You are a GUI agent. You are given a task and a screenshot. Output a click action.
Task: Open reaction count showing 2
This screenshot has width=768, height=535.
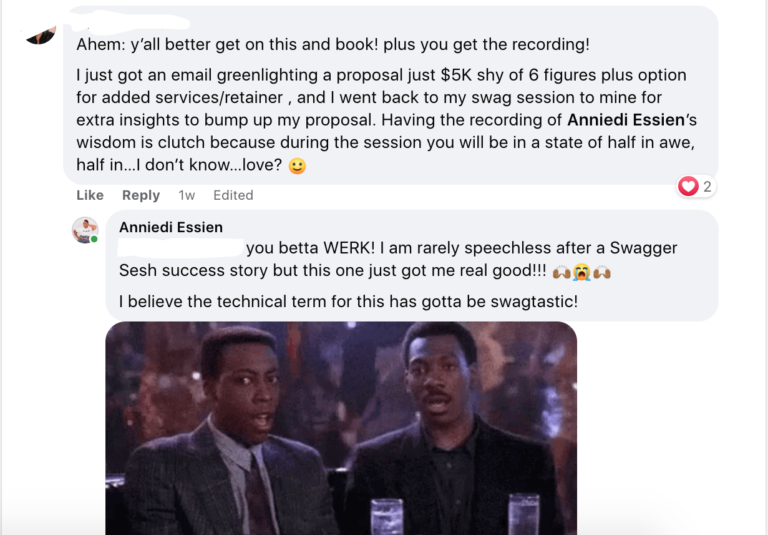click(707, 186)
